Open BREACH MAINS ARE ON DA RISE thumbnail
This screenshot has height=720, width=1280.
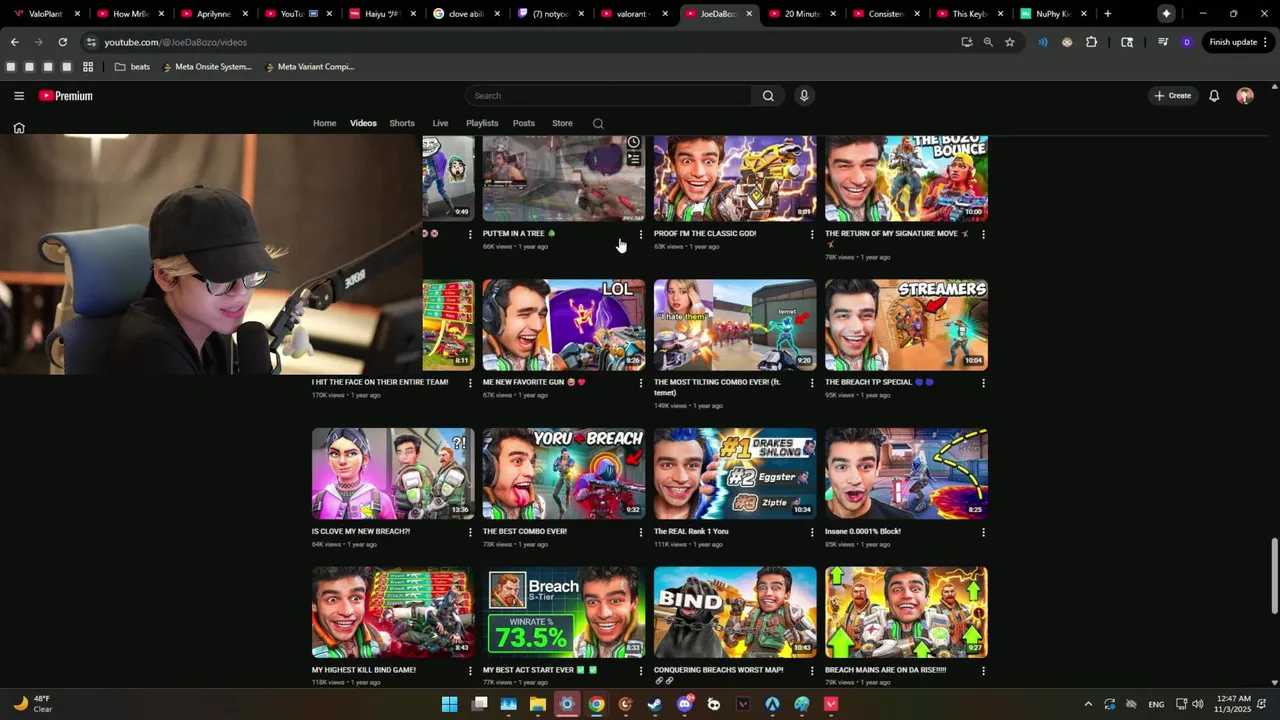click(906, 613)
